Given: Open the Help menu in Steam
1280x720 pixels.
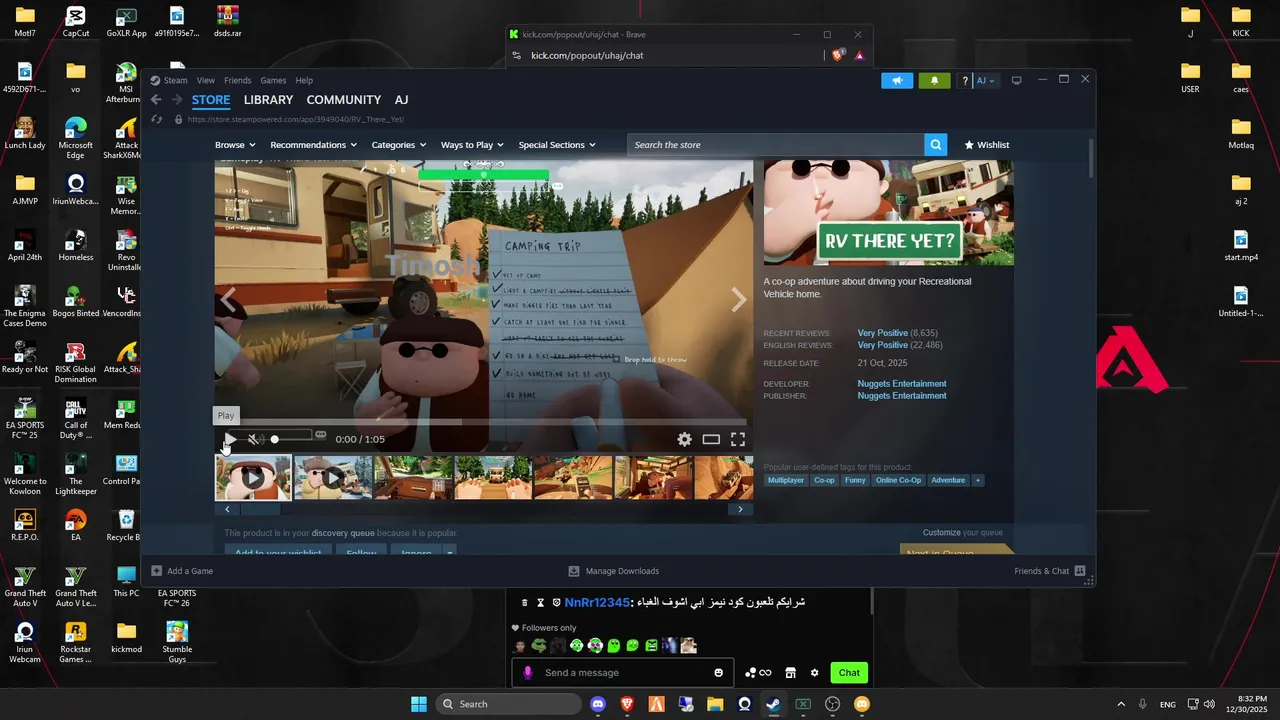Looking at the screenshot, I should [304, 80].
